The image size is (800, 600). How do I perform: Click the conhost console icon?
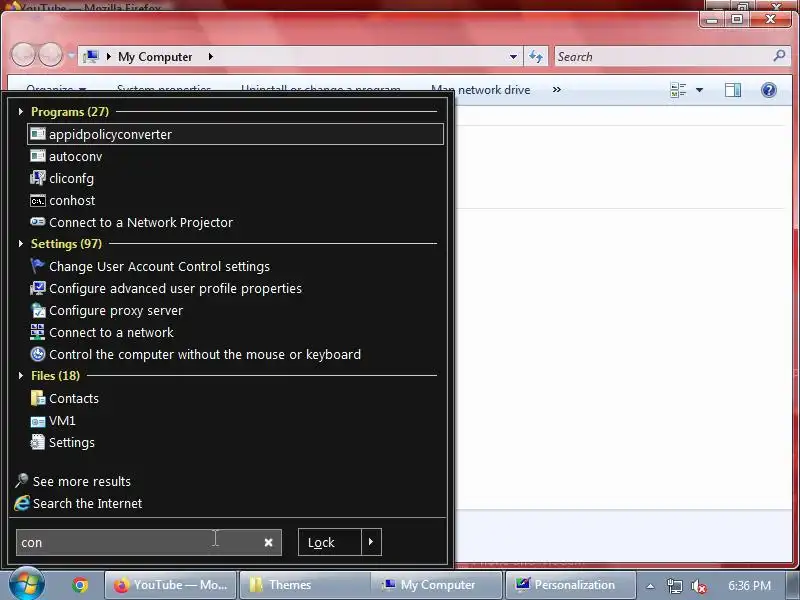(38, 201)
